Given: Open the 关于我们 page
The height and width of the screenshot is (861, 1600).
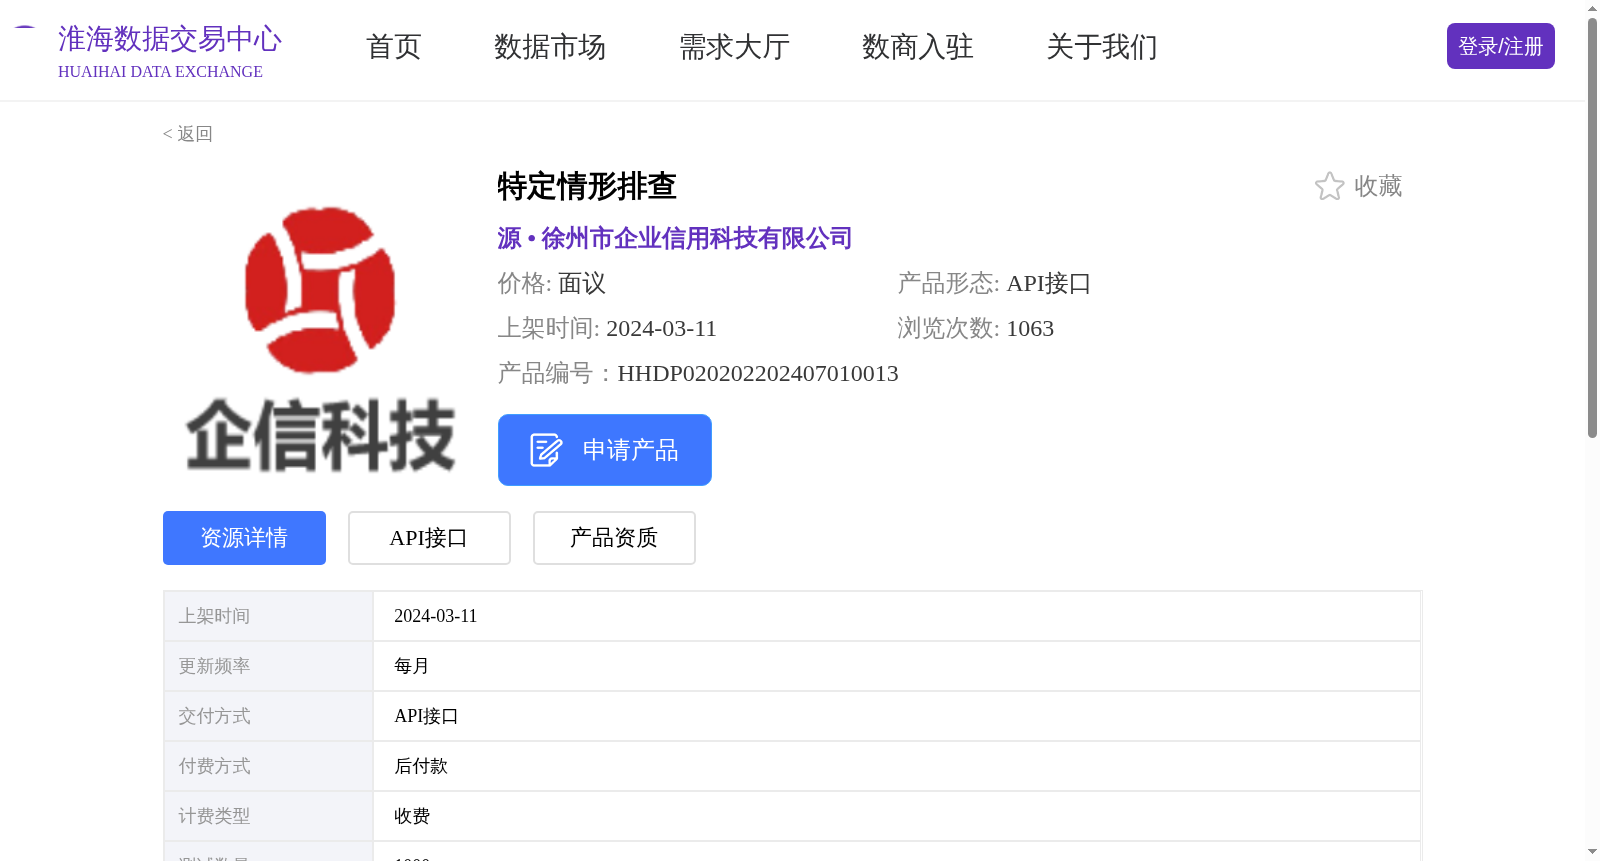Looking at the screenshot, I should [x=1102, y=47].
